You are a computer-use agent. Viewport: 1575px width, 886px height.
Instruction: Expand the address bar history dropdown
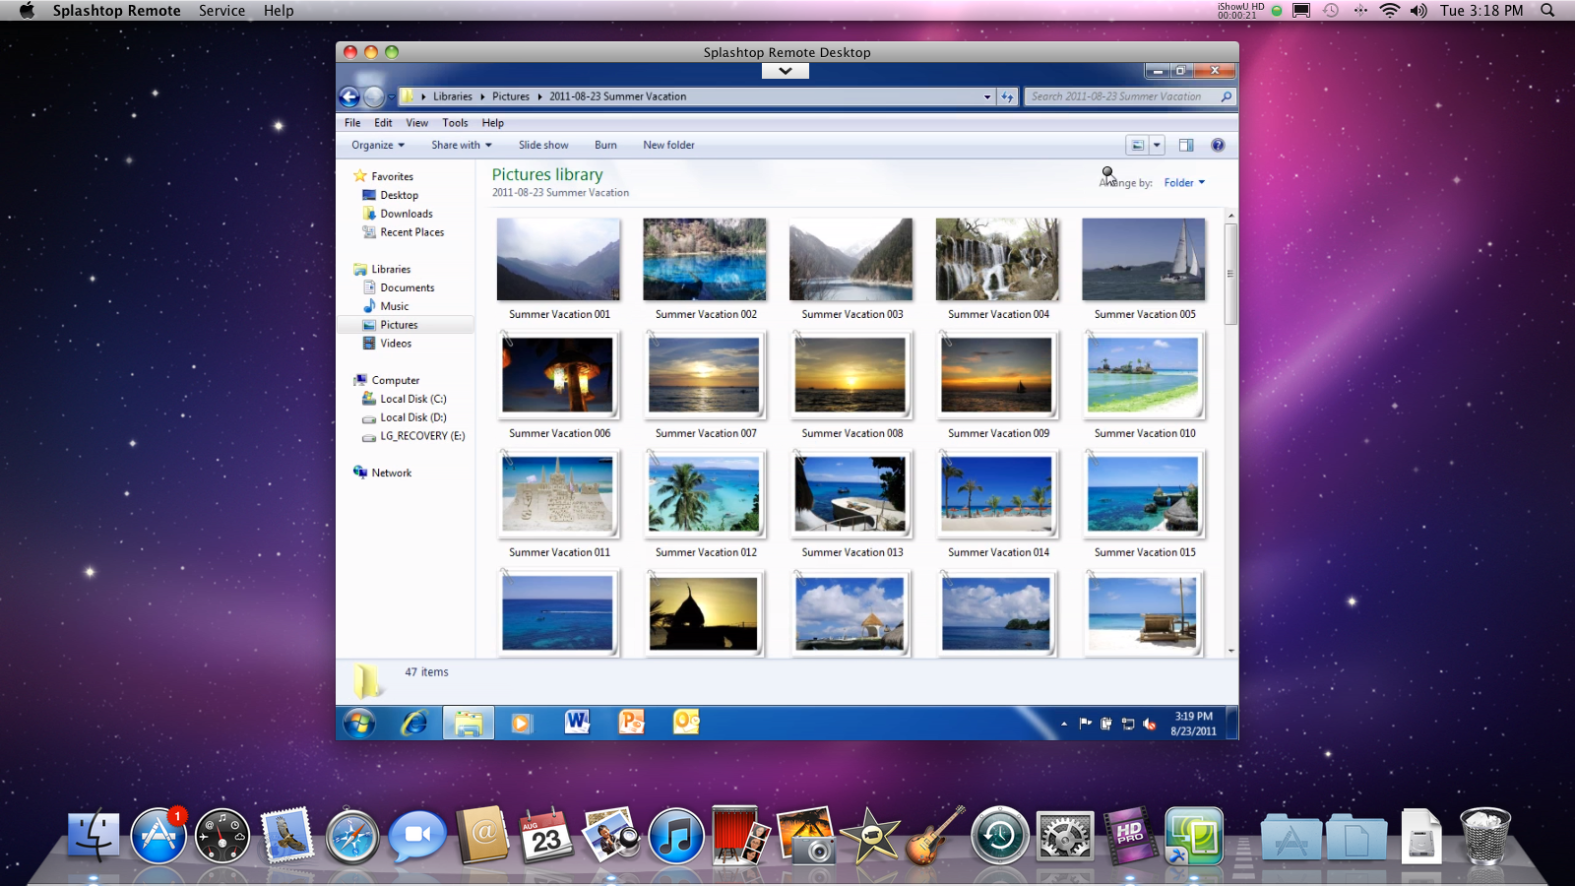987,97
